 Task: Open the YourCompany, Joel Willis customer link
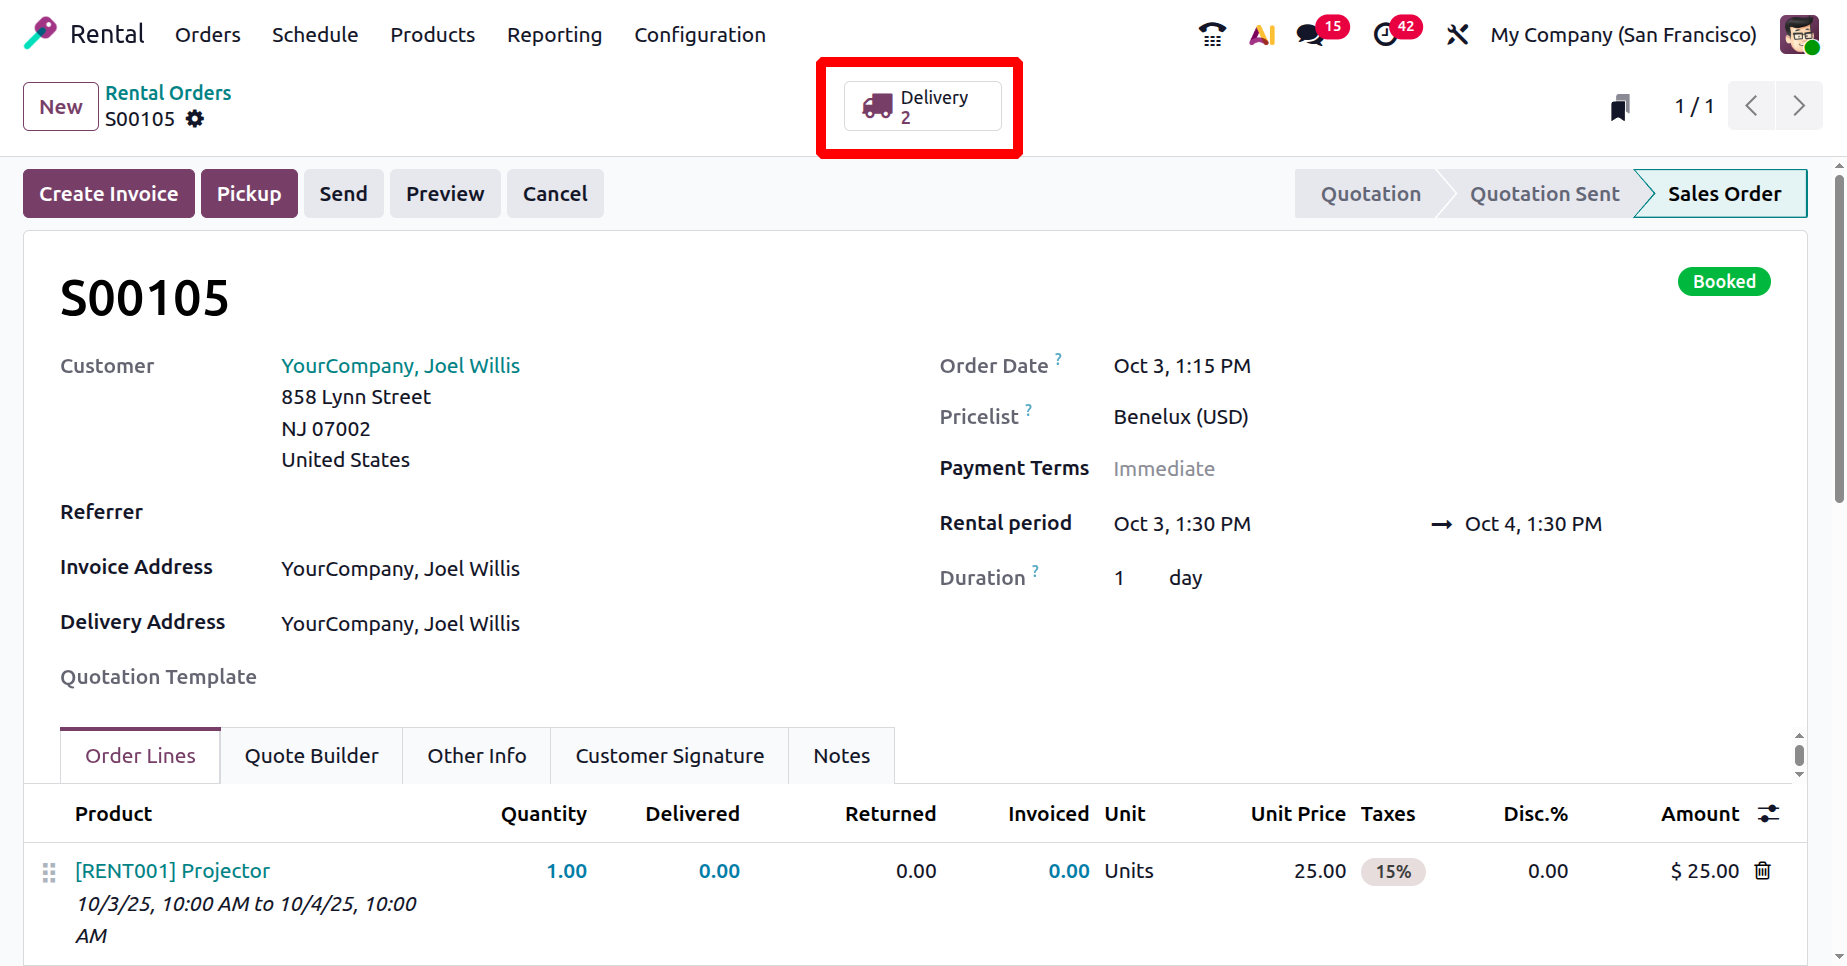click(x=400, y=366)
